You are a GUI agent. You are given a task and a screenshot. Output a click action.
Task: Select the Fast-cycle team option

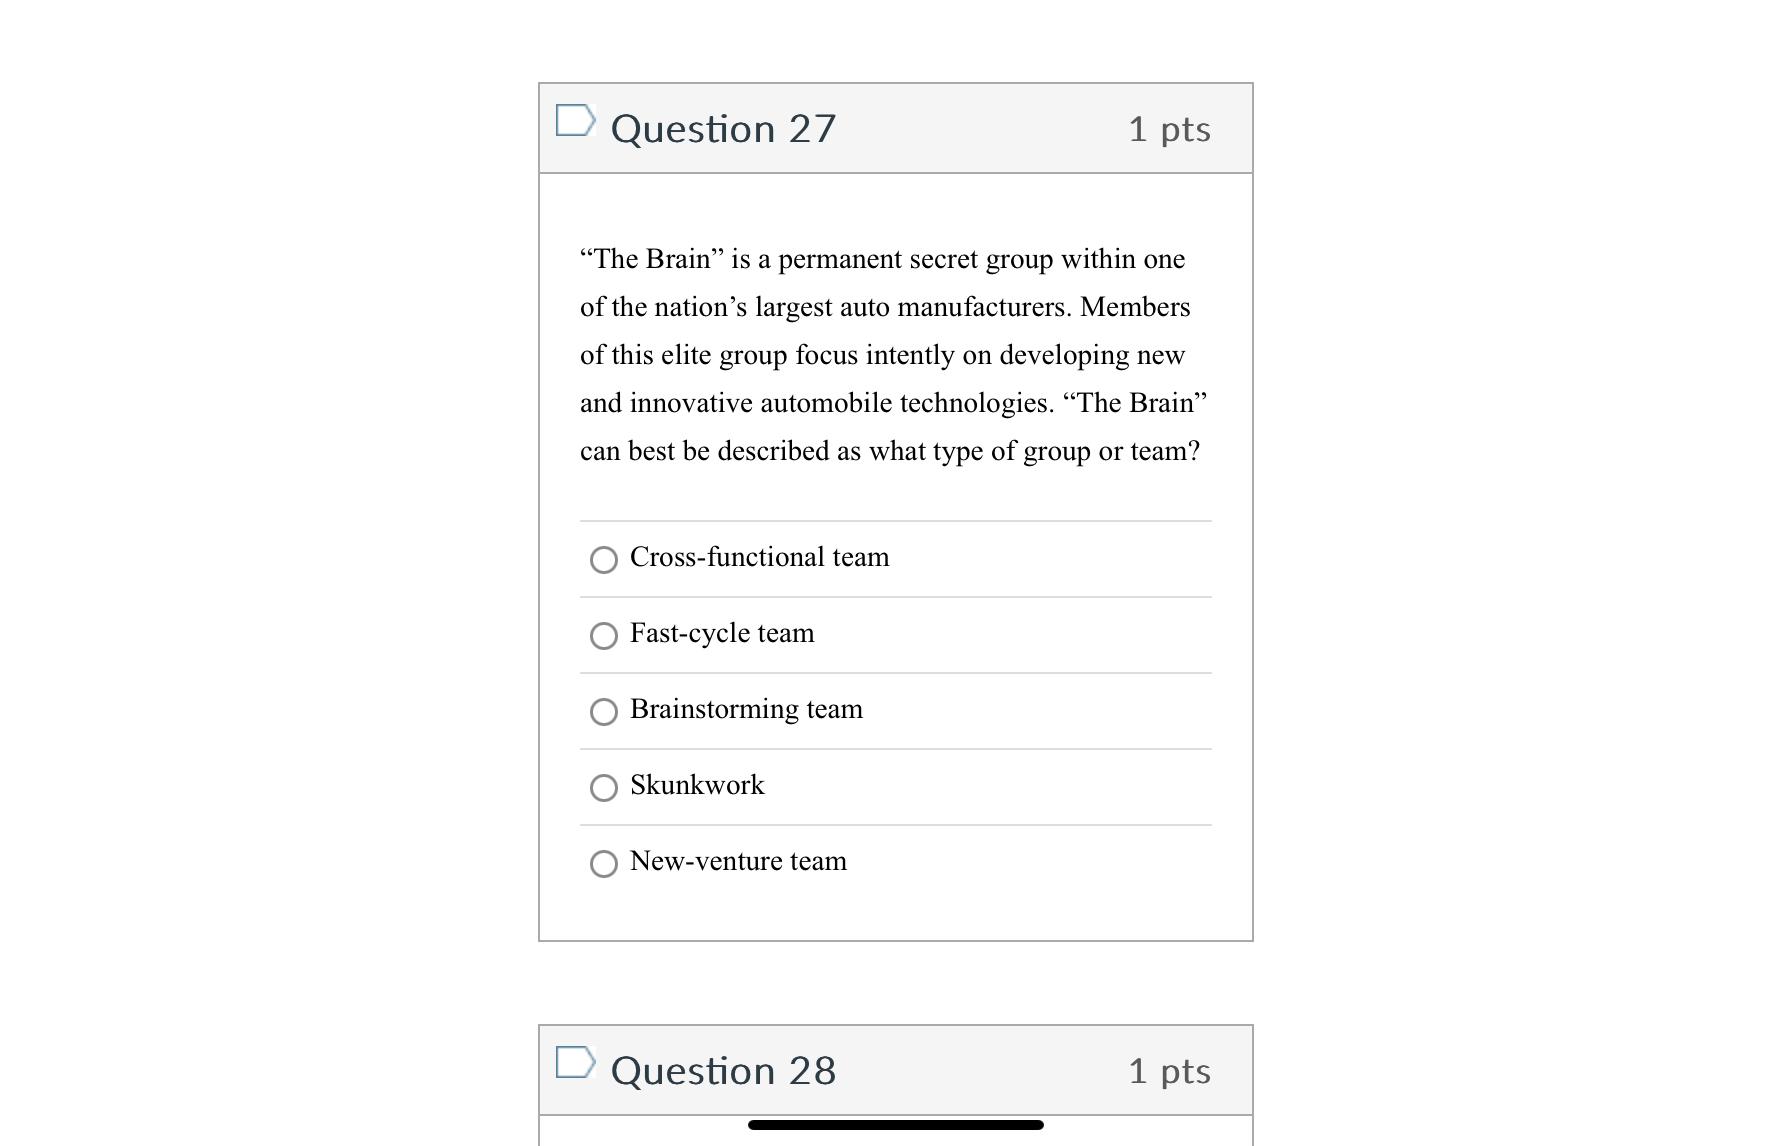[x=603, y=636]
